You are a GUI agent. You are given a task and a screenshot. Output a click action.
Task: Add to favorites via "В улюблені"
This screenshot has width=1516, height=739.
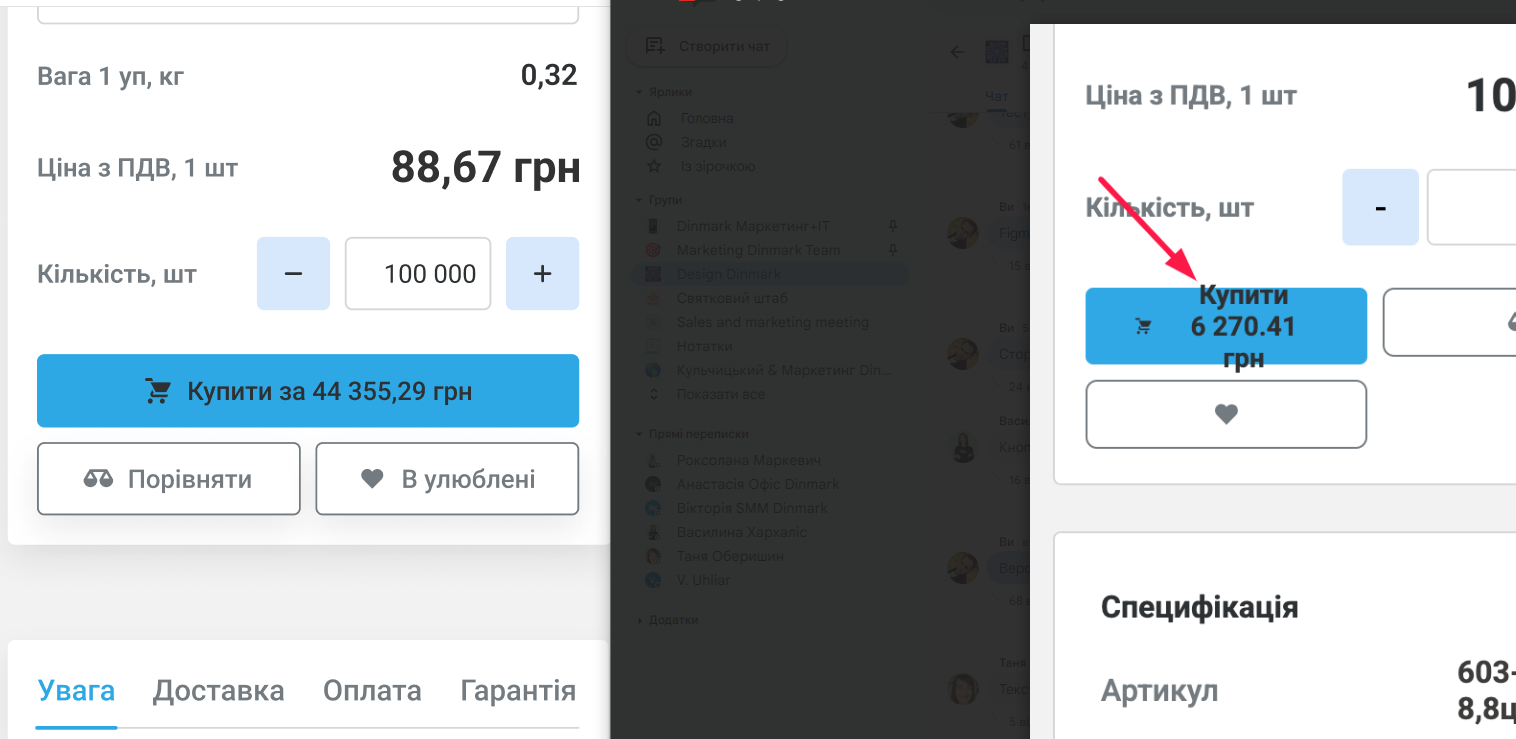[x=447, y=479]
